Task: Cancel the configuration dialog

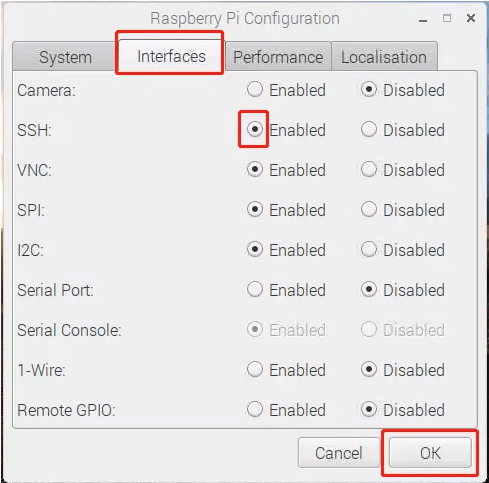Action: (x=339, y=453)
